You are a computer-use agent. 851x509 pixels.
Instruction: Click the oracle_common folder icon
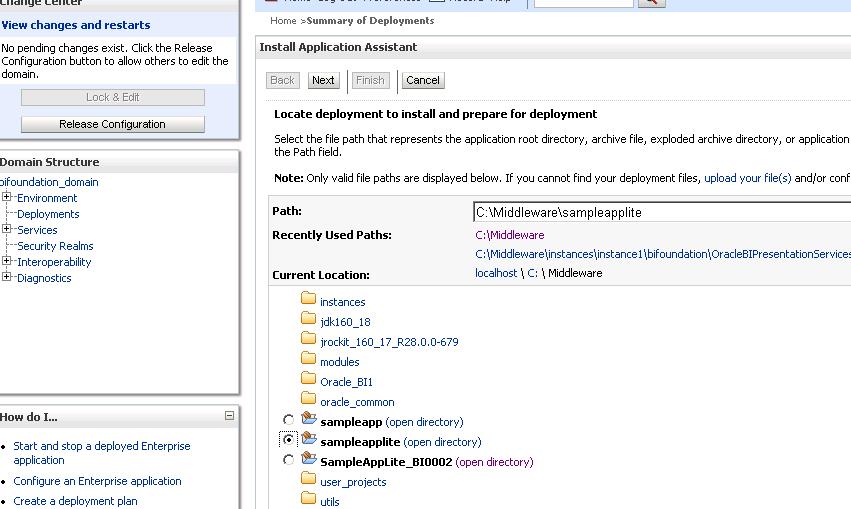pyautogui.click(x=308, y=398)
